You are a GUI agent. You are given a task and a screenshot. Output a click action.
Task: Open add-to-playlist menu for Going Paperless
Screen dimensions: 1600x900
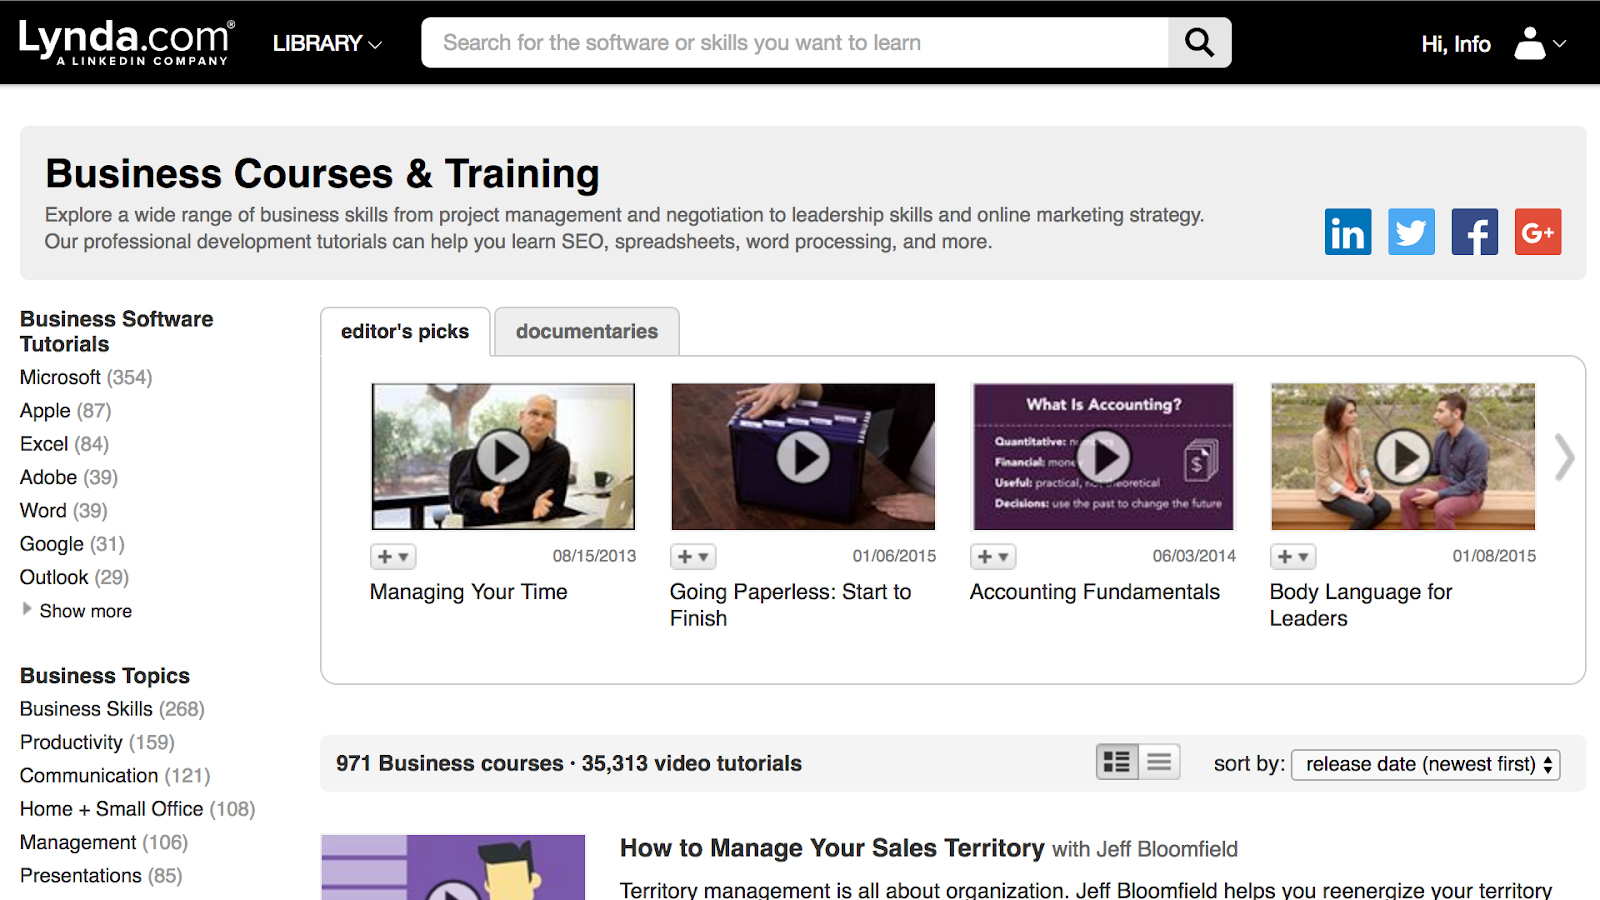point(693,556)
